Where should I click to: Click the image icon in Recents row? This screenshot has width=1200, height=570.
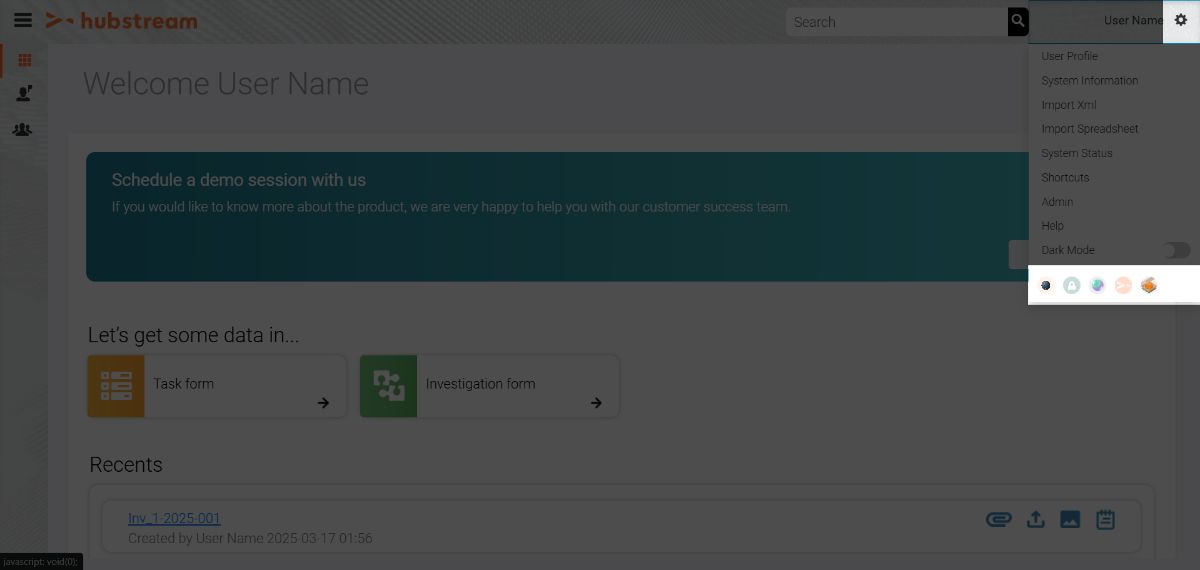(x=1070, y=519)
